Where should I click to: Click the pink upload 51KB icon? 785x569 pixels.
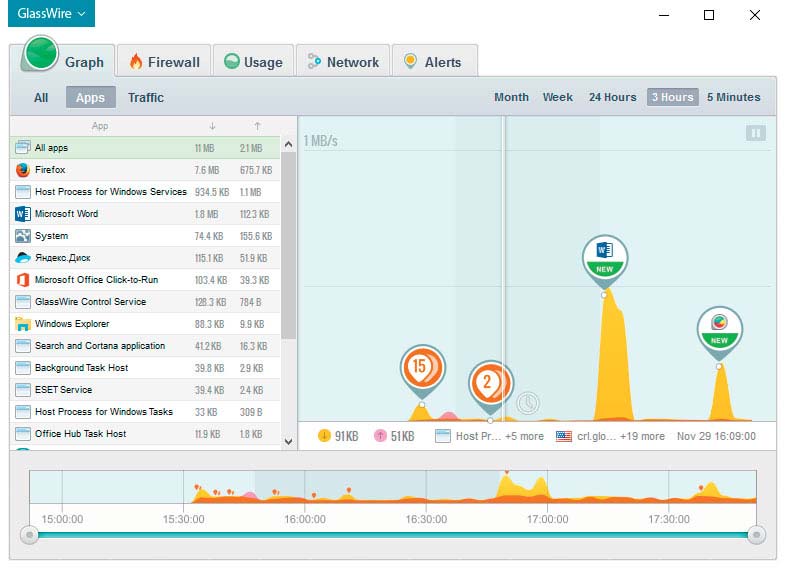(x=380, y=436)
